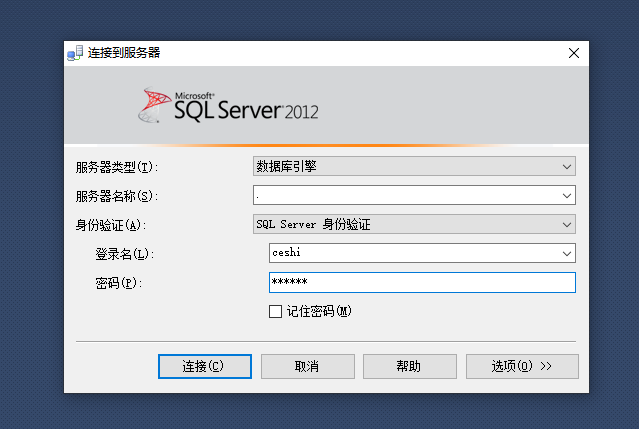The height and width of the screenshot is (429, 639).
Task: Focus the 密码(P) password input field
Action: pos(422,282)
